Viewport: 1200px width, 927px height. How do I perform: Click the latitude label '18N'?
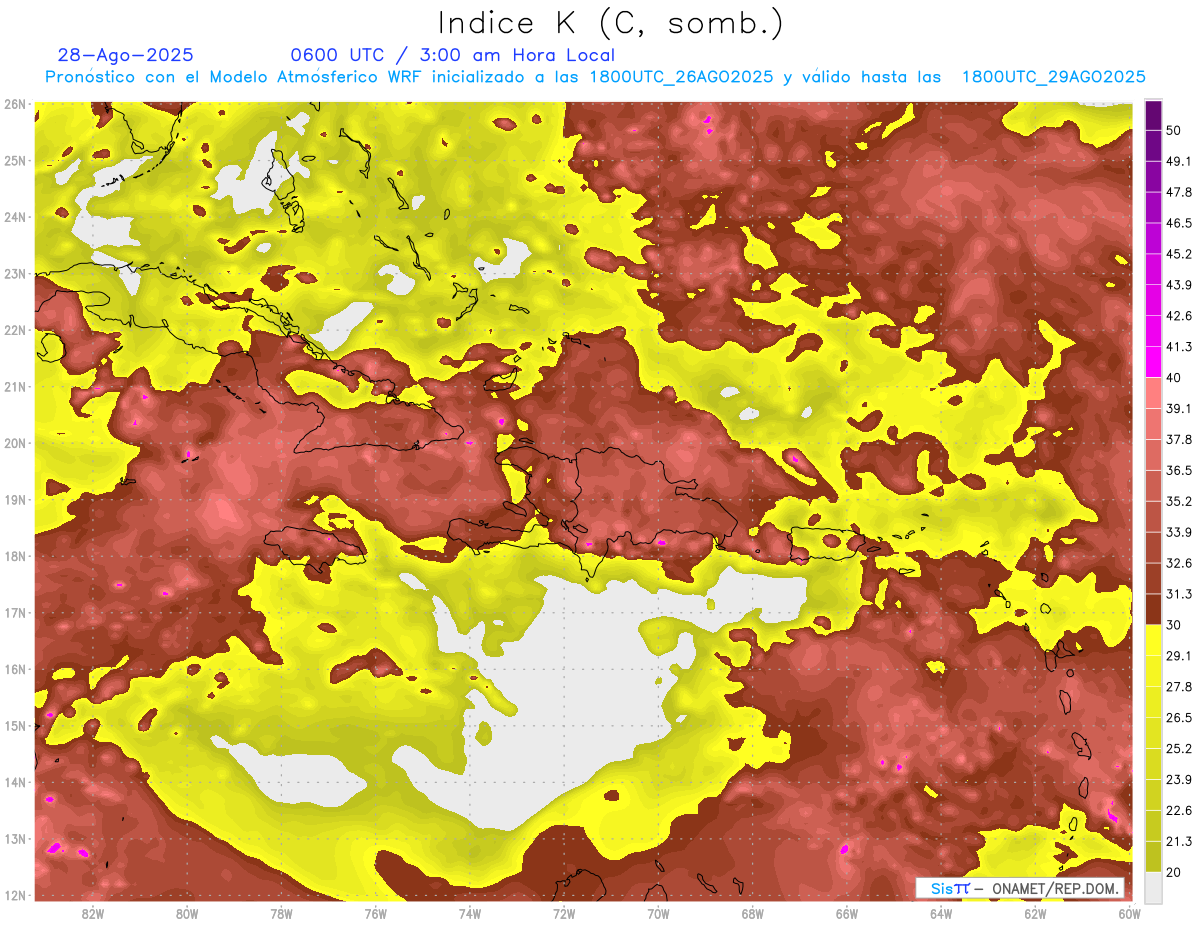click(15, 556)
